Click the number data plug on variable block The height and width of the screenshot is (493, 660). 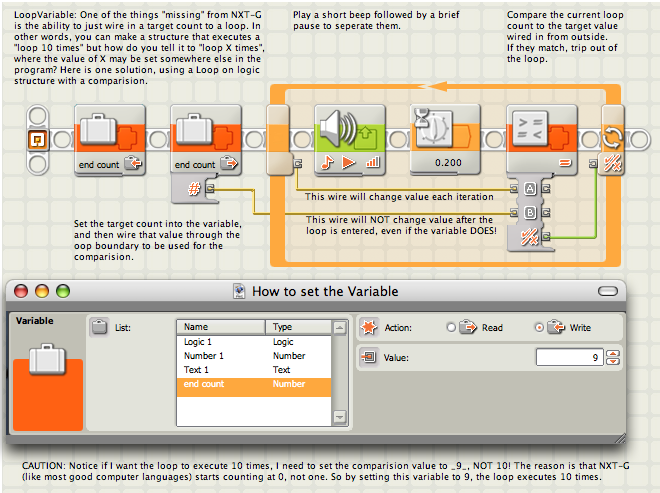210,188
